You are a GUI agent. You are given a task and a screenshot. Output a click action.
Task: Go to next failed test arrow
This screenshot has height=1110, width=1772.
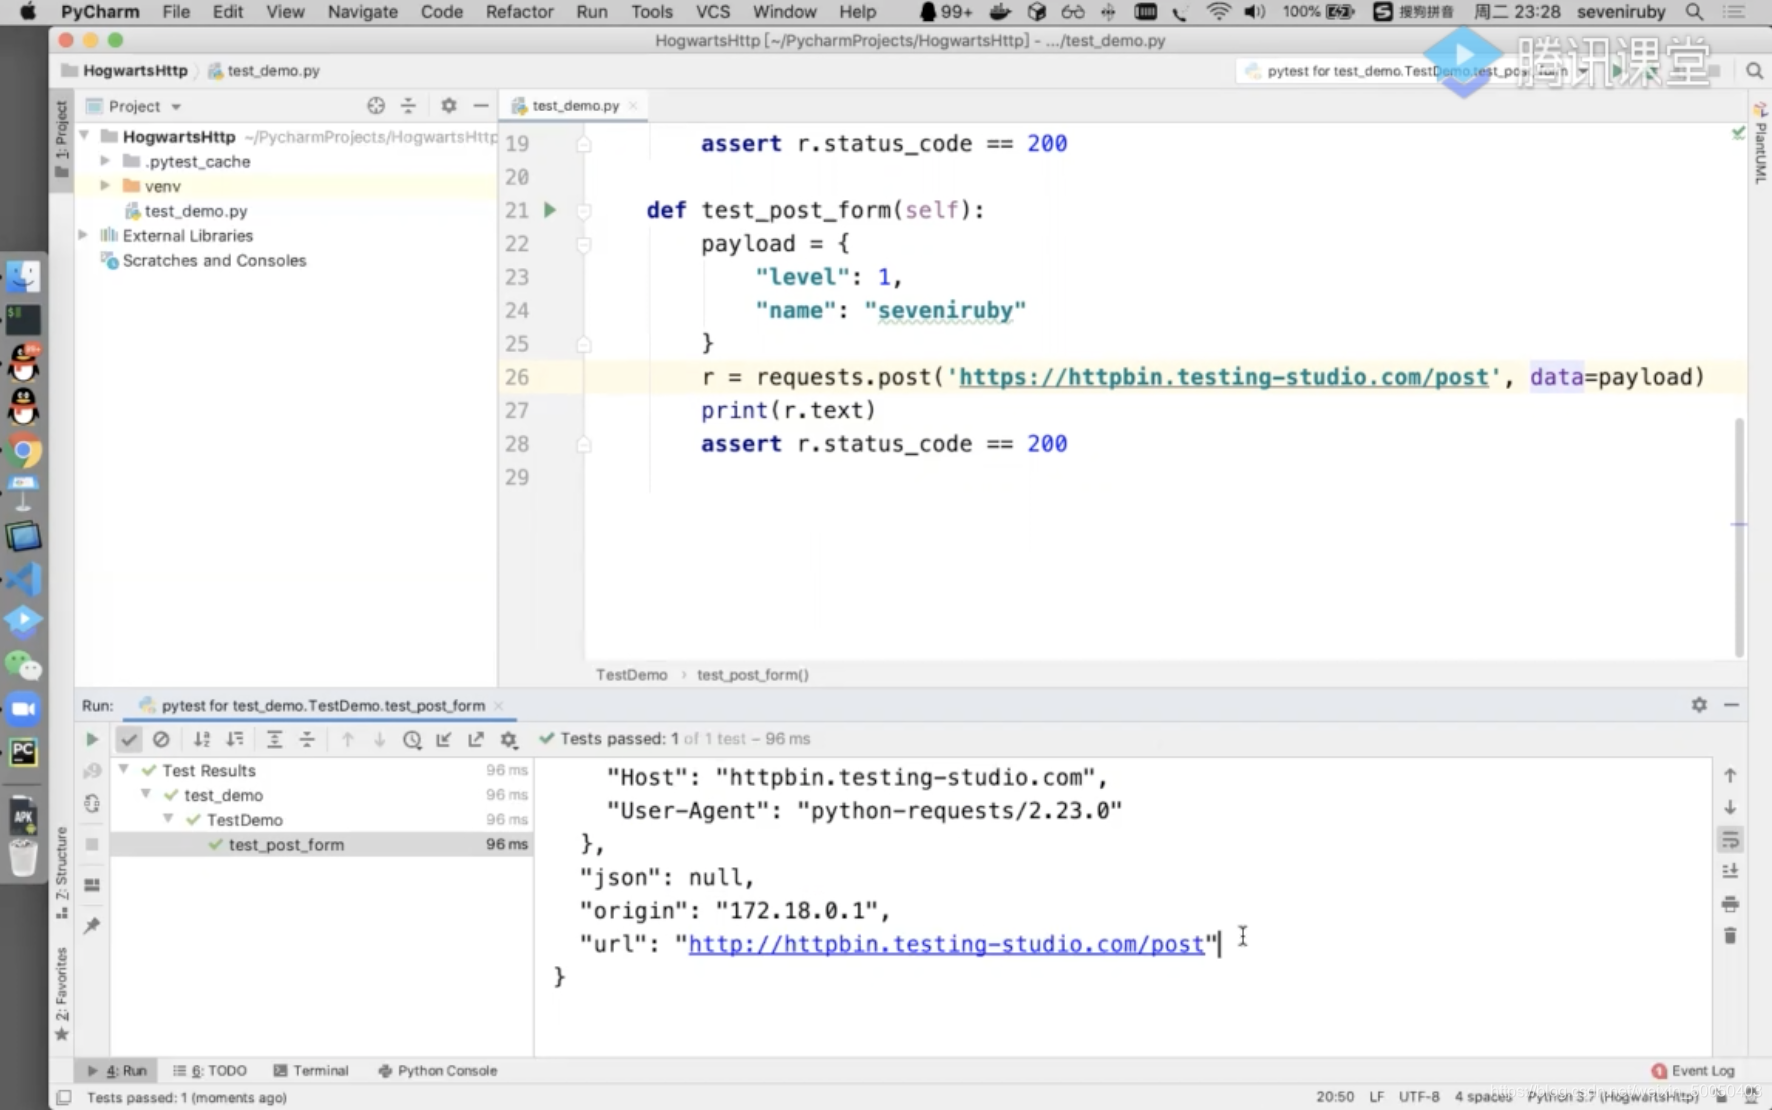[x=379, y=739]
